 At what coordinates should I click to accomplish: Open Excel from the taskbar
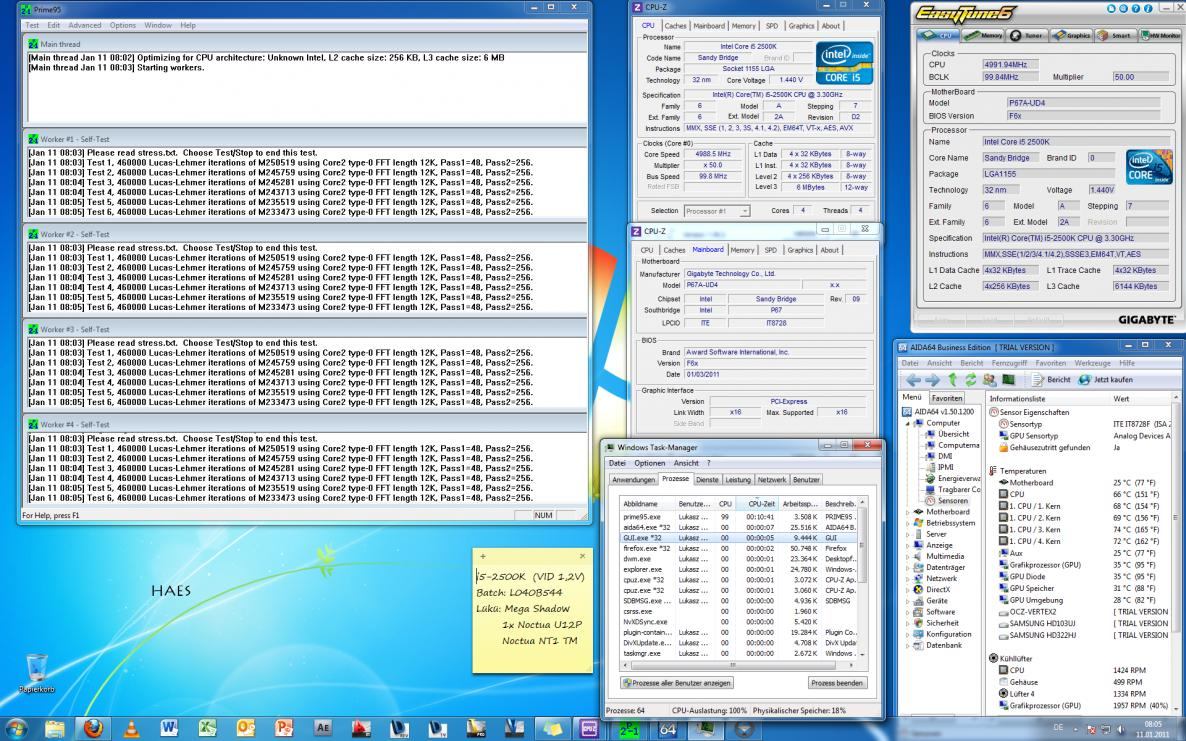(x=207, y=728)
